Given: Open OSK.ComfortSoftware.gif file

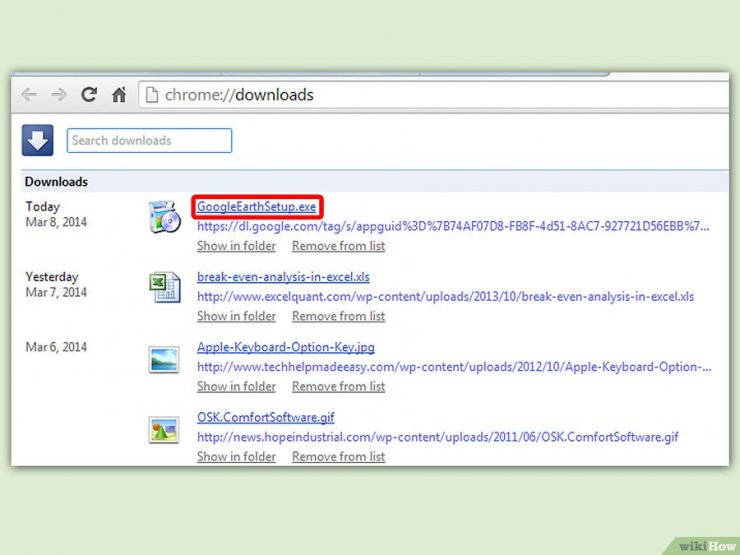Looking at the screenshot, I should click(x=266, y=418).
